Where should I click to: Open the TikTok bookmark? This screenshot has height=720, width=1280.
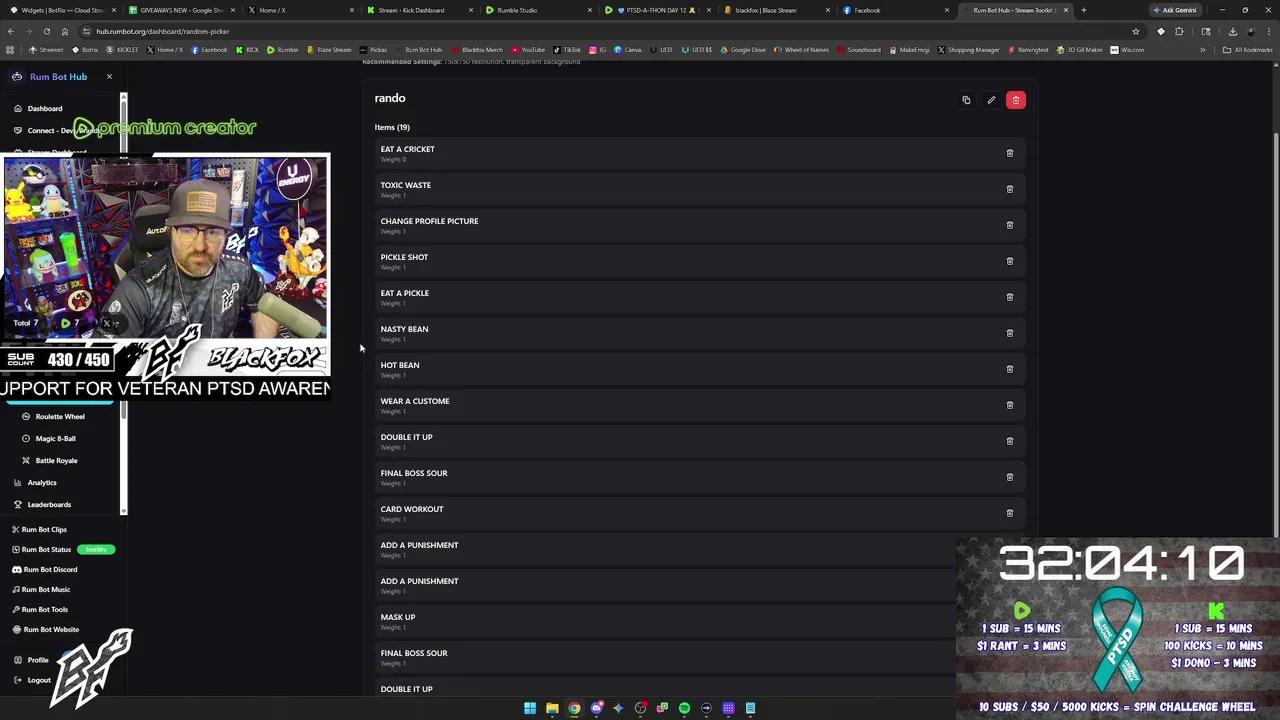pos(567,50)
